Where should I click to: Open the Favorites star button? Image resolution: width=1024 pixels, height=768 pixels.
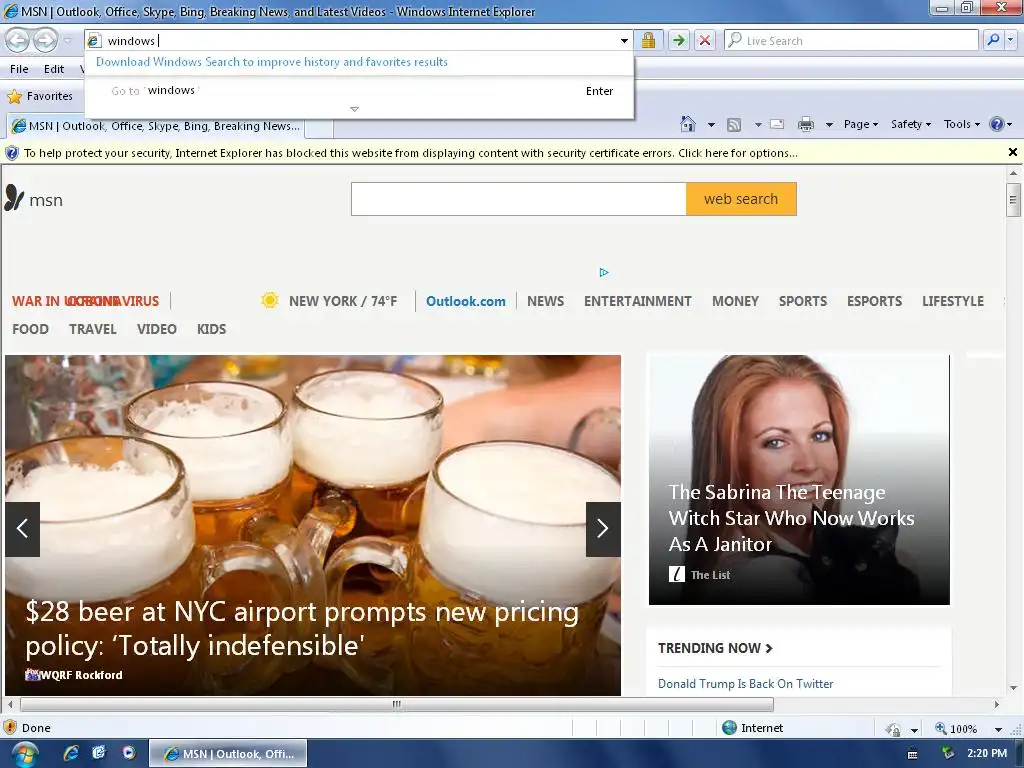(x=40, y=96)
